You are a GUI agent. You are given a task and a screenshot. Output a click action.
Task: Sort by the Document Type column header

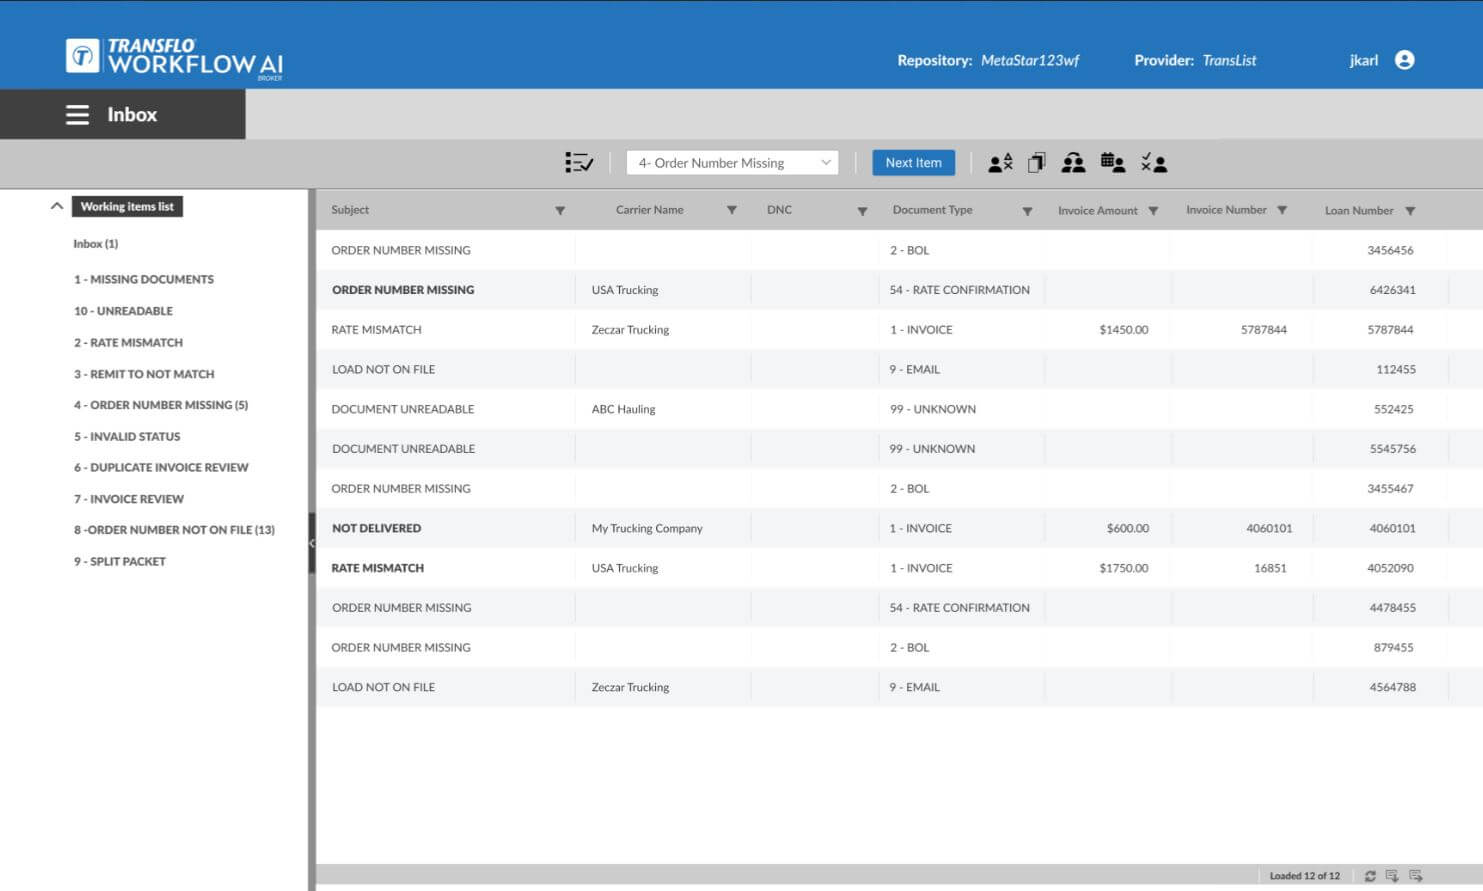[932, 210]
